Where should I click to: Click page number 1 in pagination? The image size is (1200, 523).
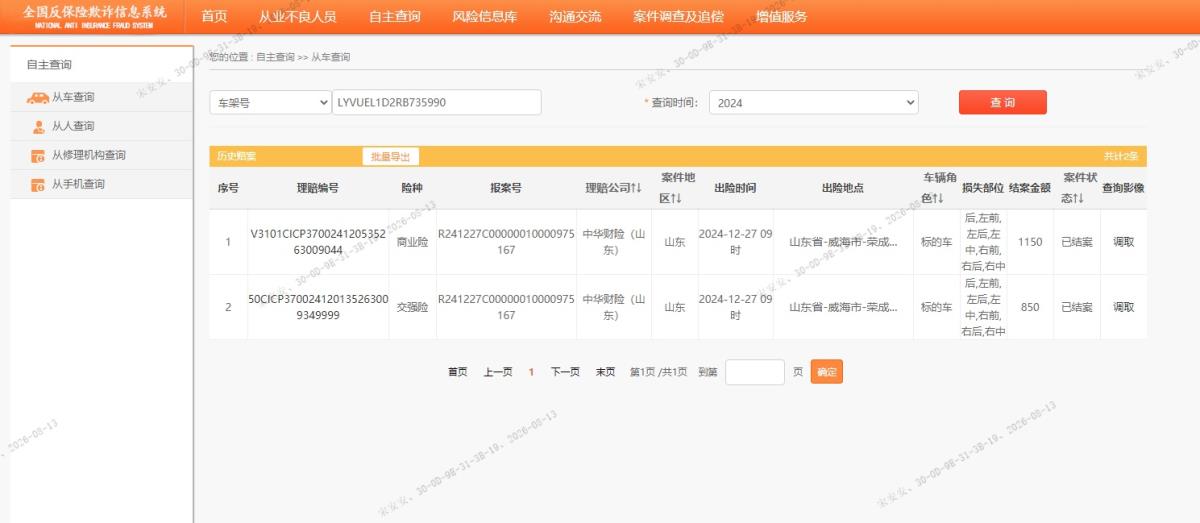[x=531, y=372]
